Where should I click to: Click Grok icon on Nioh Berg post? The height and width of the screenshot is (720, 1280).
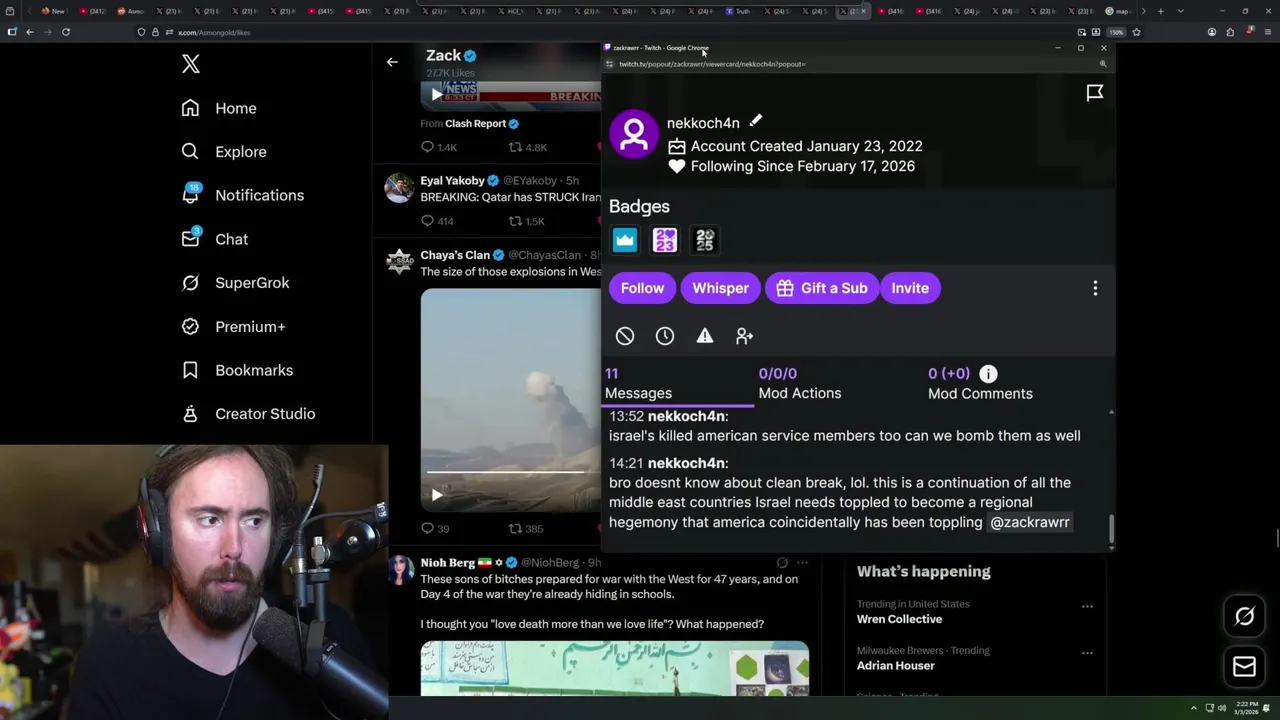[782, 563]
